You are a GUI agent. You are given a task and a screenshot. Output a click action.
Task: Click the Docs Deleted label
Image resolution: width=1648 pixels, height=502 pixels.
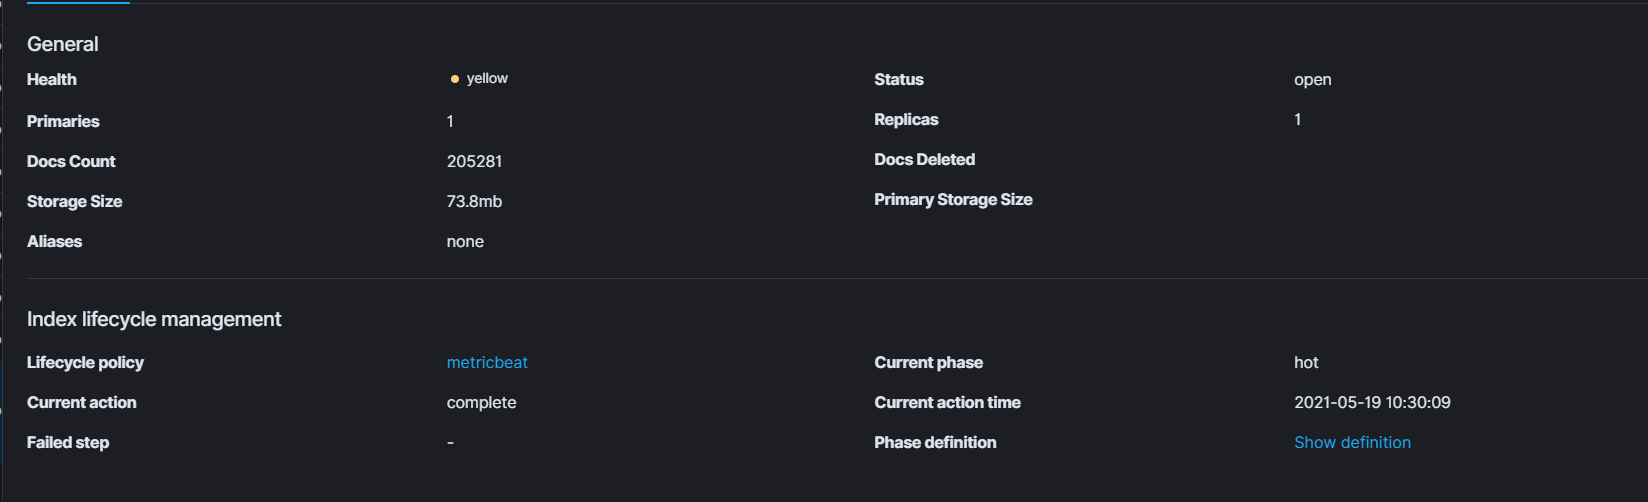click(x=924, y=160)
